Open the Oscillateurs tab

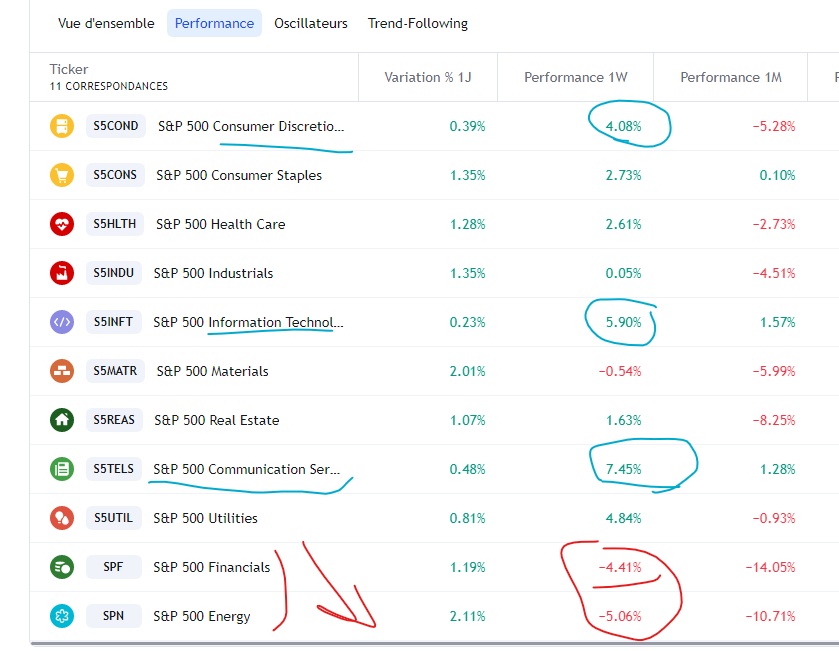click(311, 23)
